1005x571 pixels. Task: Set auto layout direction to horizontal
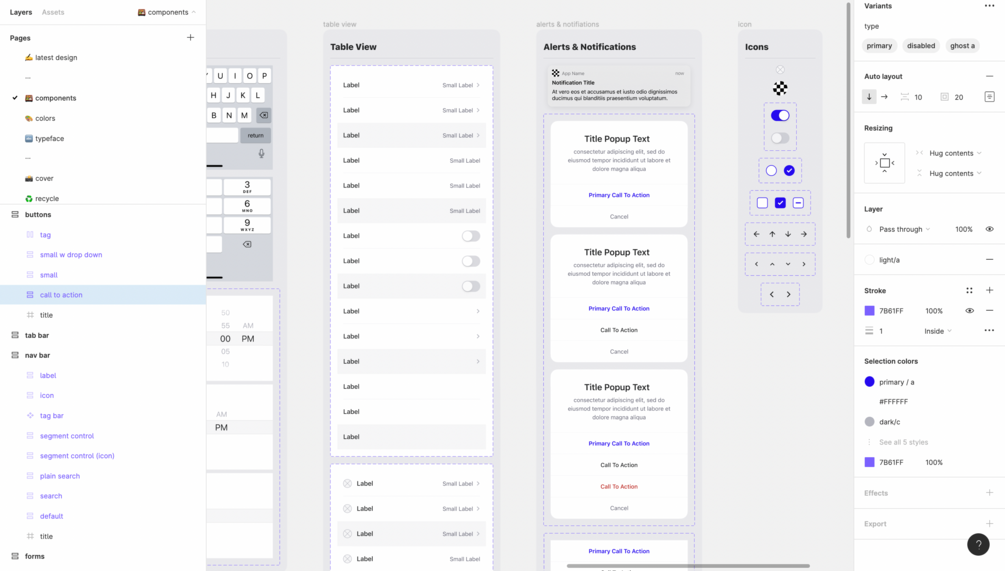coord(885,97)
